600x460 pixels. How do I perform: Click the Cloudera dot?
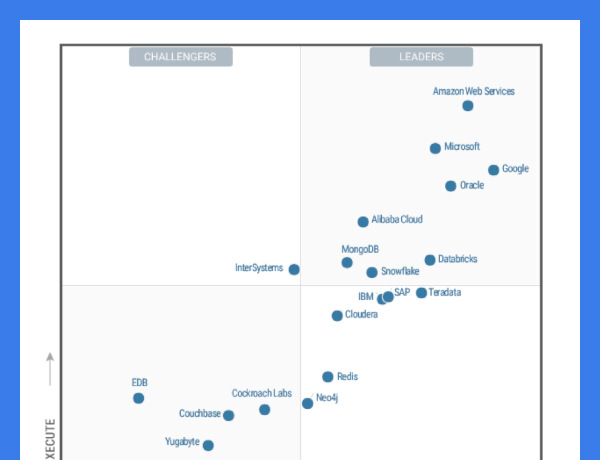click(337, 316)
